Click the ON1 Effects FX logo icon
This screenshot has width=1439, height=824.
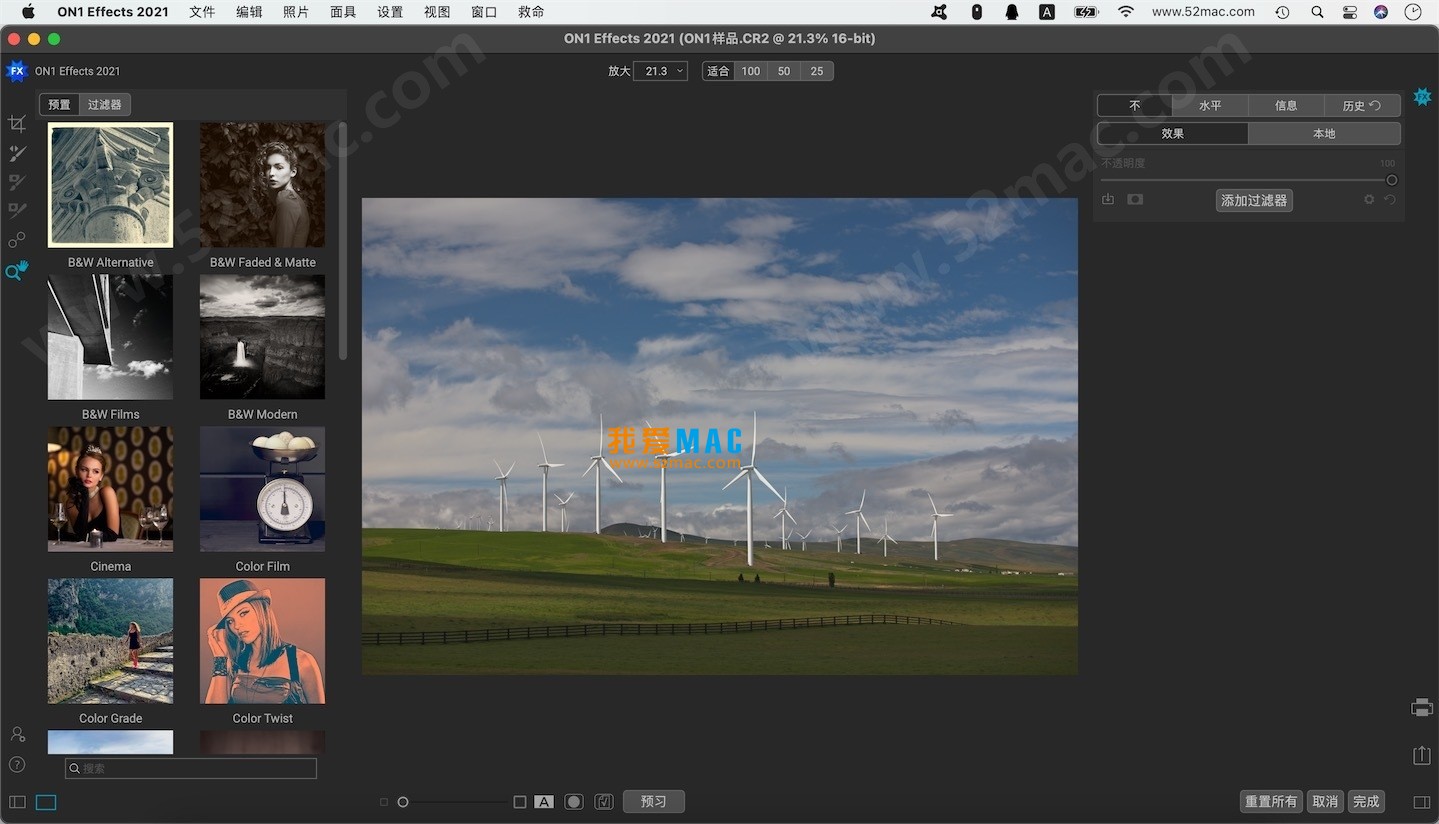[x=16, y=71]
